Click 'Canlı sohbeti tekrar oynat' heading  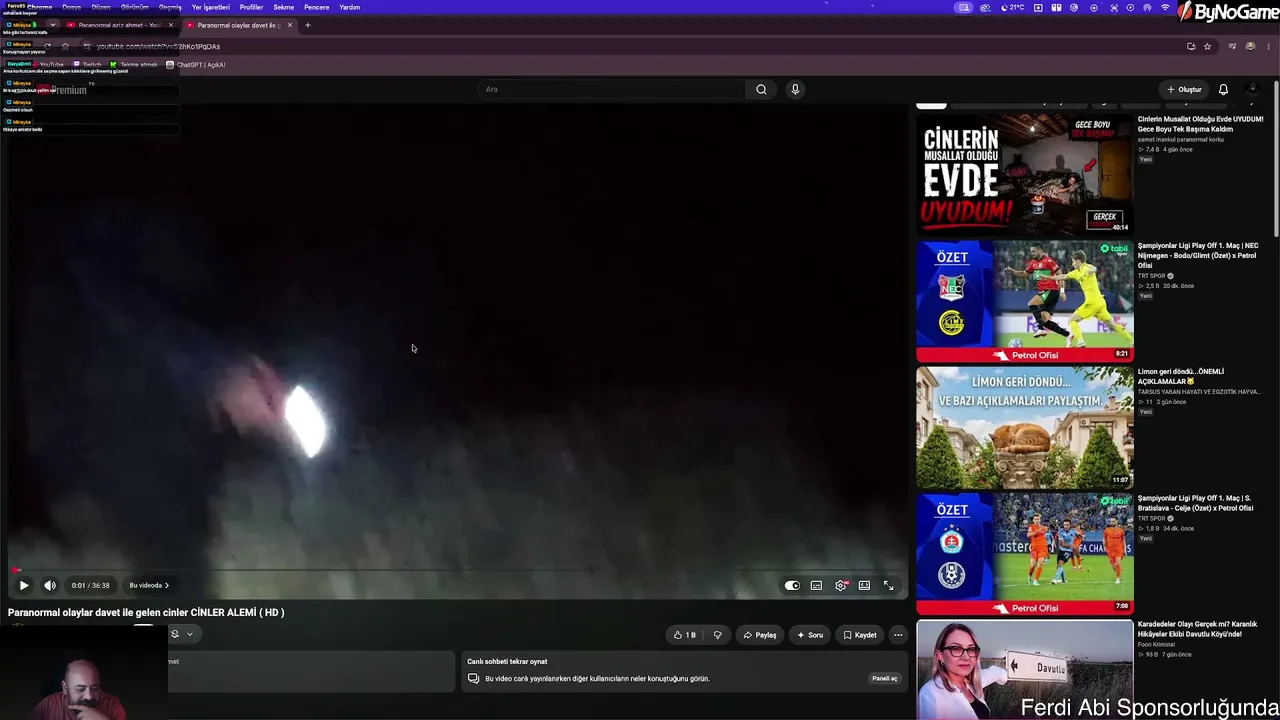[x=507, y=661]
